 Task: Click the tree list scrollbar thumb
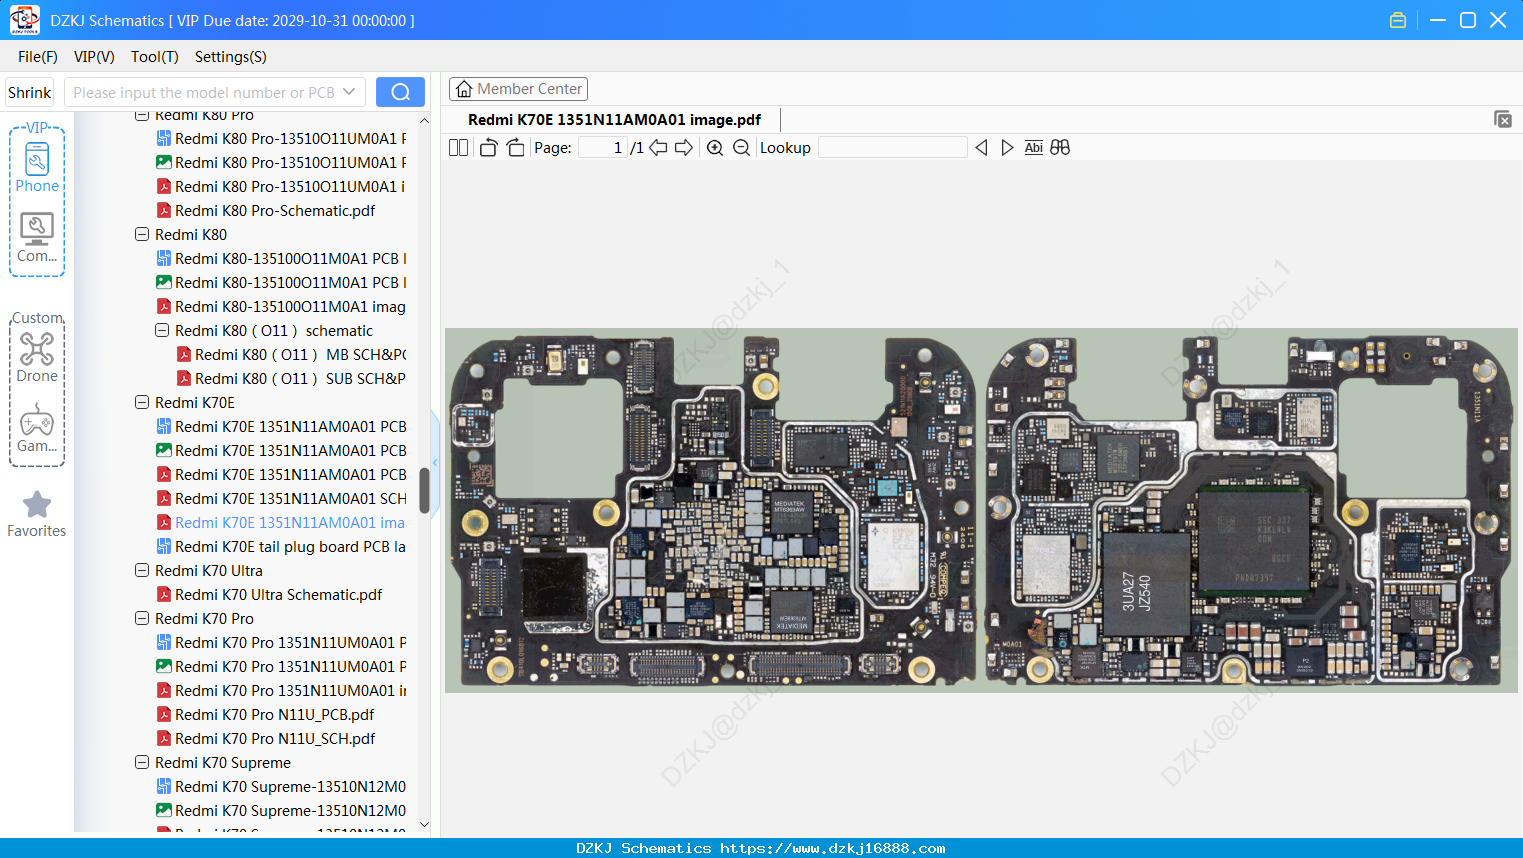424,490
